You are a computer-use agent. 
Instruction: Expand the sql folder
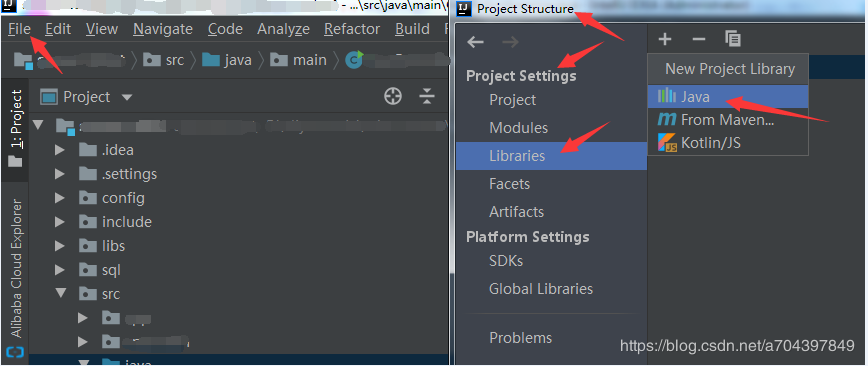(x=60, y=270)
